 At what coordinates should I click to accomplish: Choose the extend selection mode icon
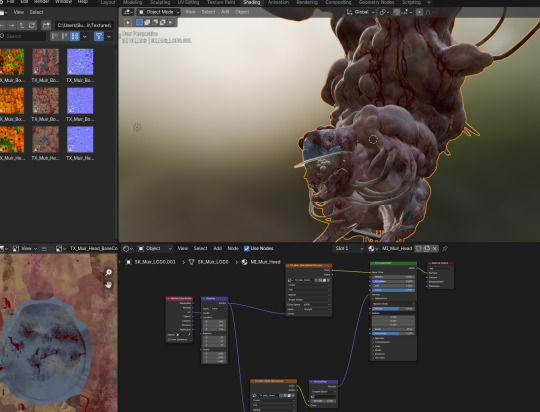tap(147, 22)
